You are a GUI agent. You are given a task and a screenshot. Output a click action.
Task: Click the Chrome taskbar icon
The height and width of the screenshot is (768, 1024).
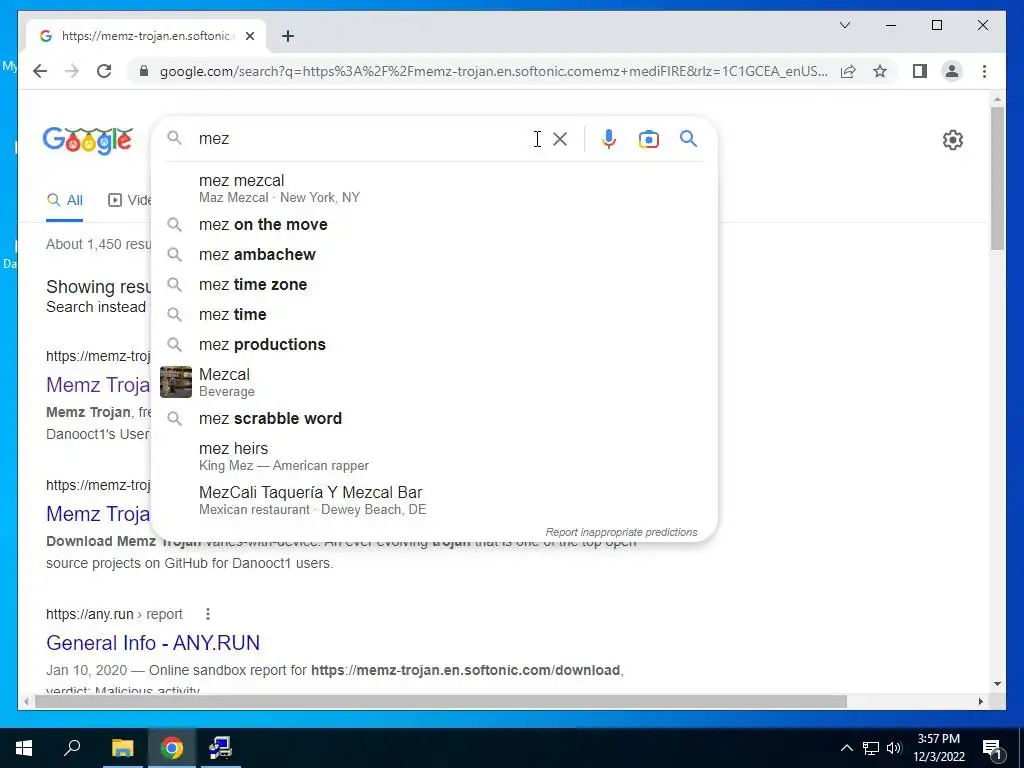172,748
